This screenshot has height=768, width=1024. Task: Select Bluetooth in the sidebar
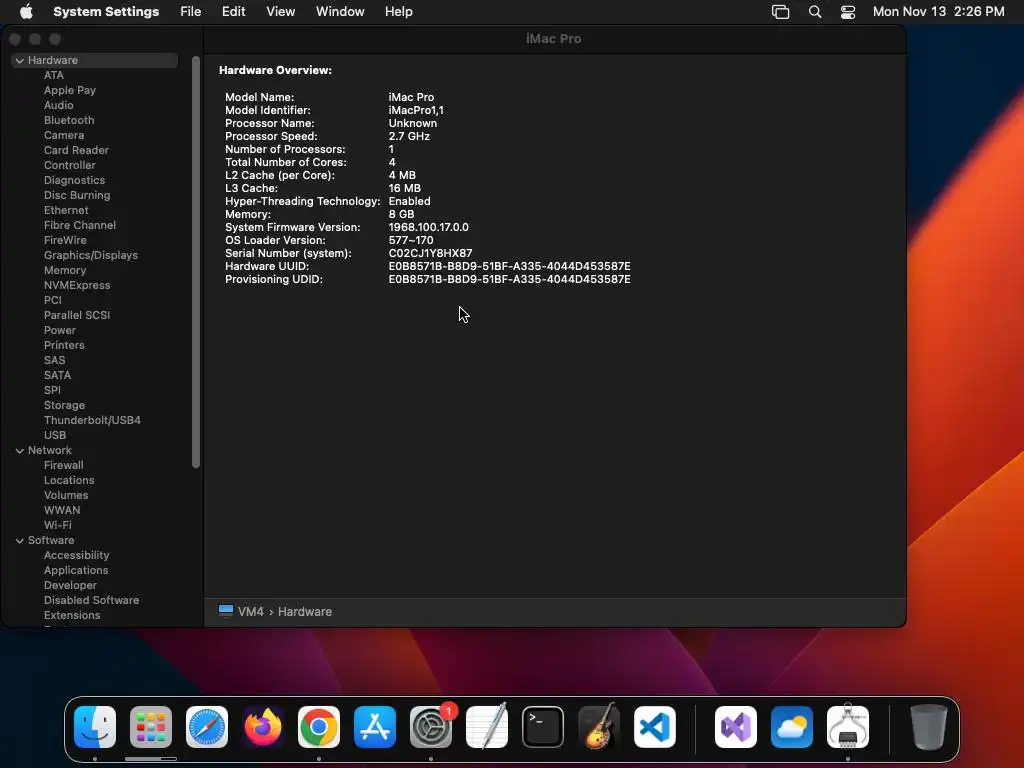(69, 120)
